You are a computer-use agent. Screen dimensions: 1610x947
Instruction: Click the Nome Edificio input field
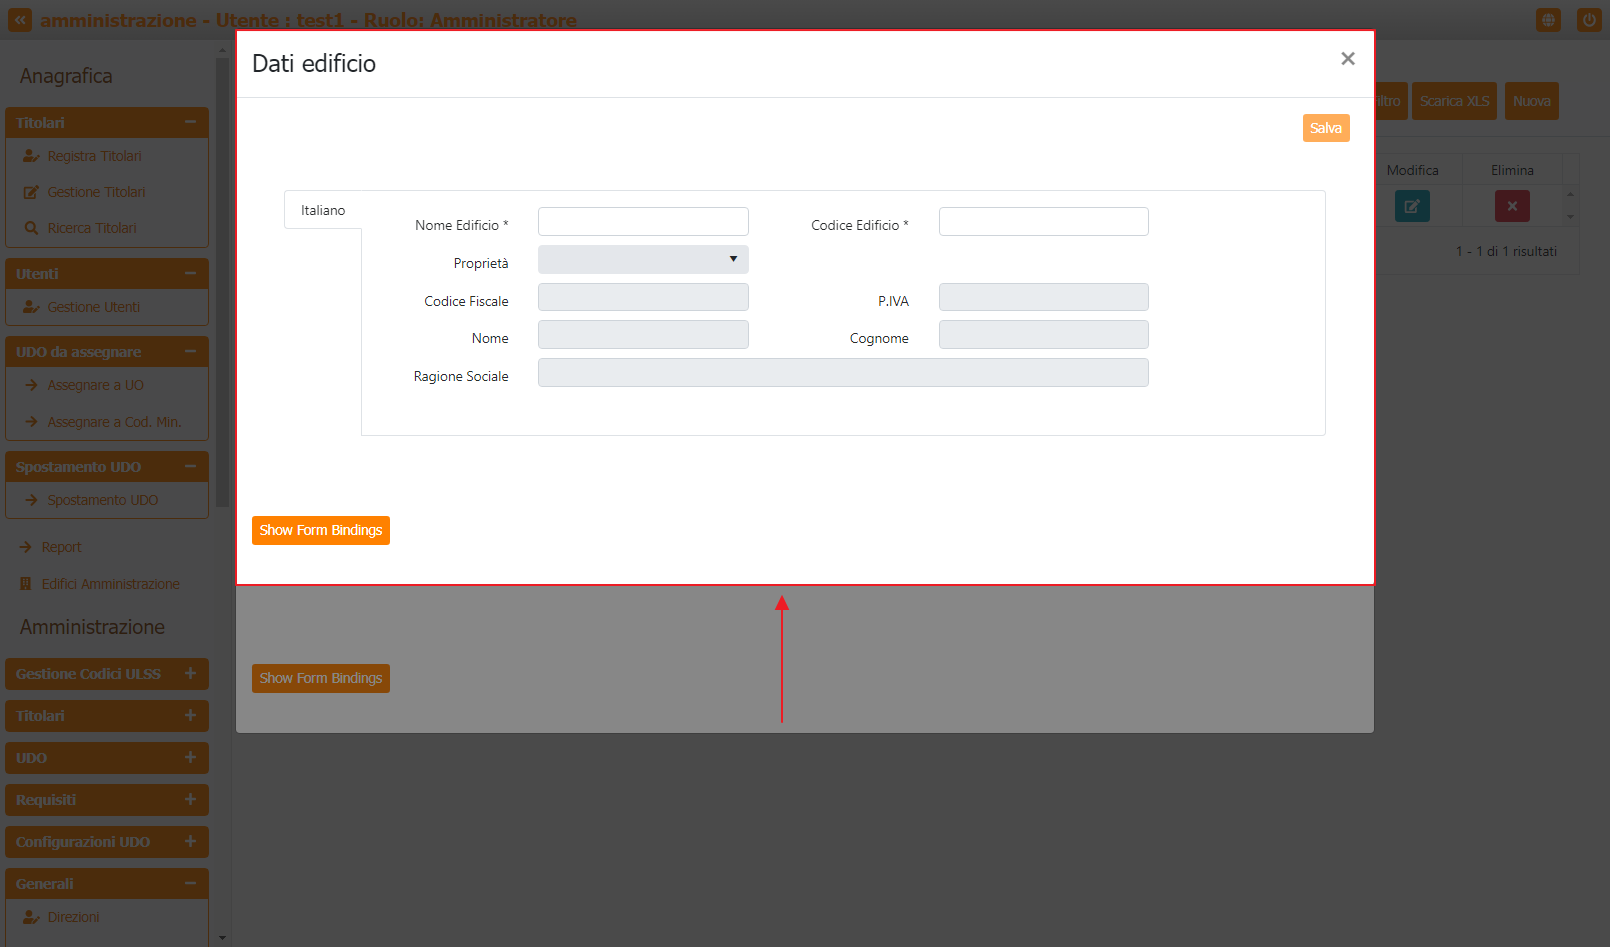click(x=643, y=222)
